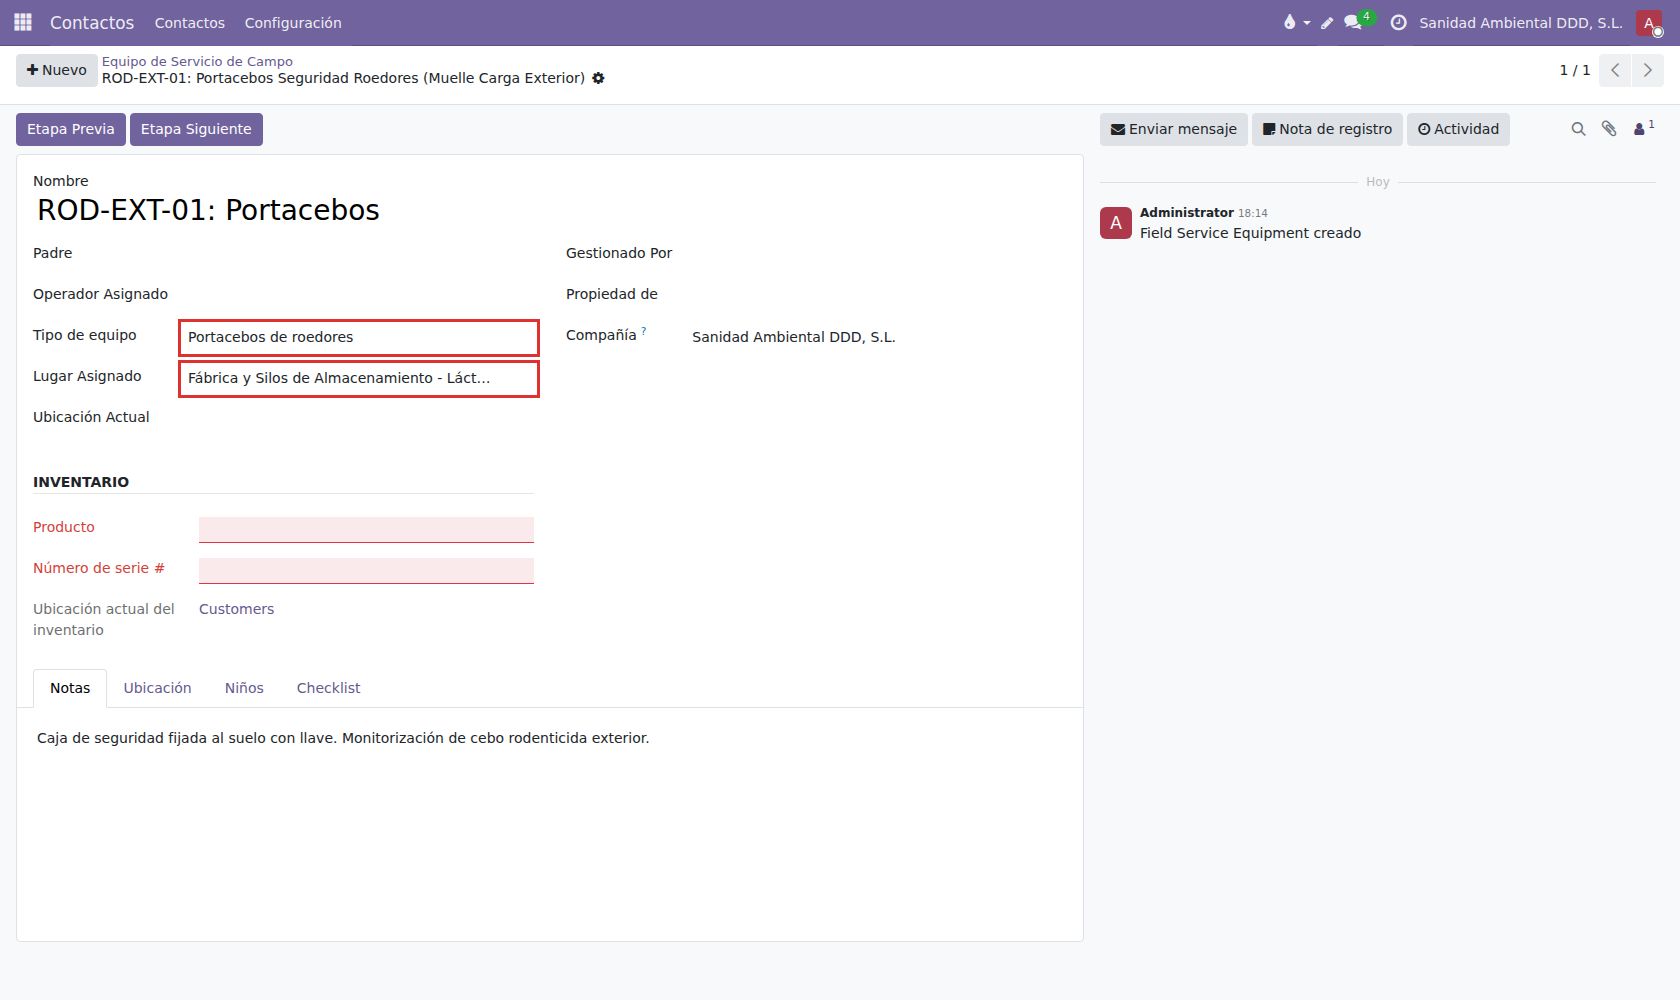
Task: Click the company name in the navbar
Action: (1520, 22)
